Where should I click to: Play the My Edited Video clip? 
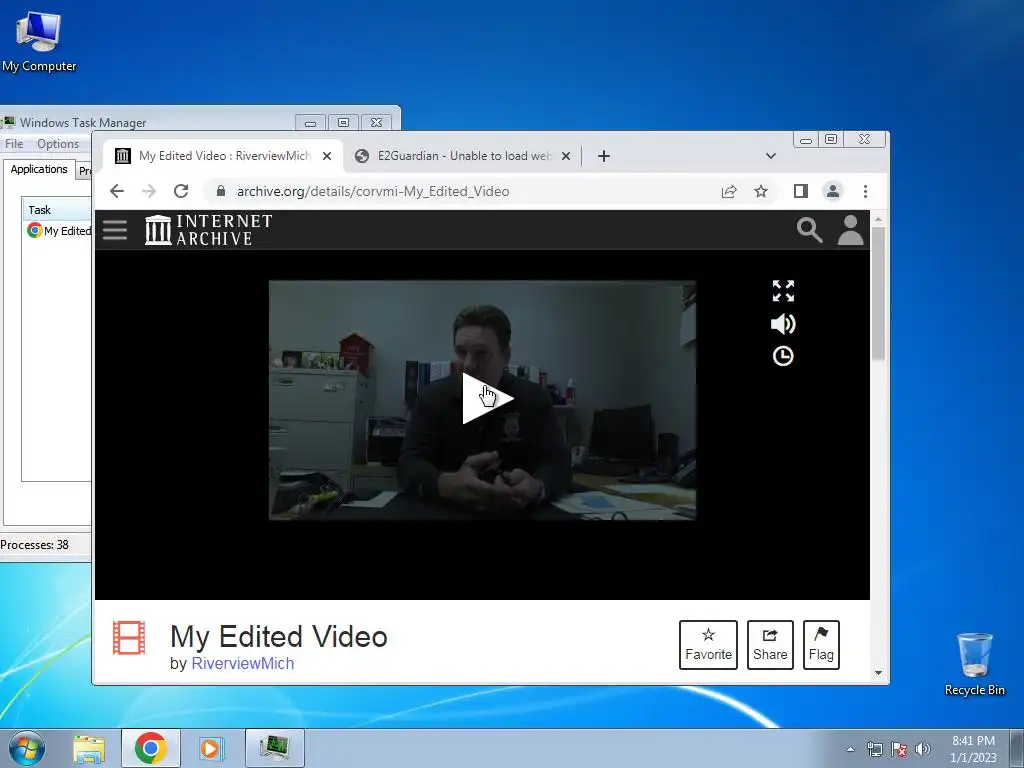[x=488, y=398]
